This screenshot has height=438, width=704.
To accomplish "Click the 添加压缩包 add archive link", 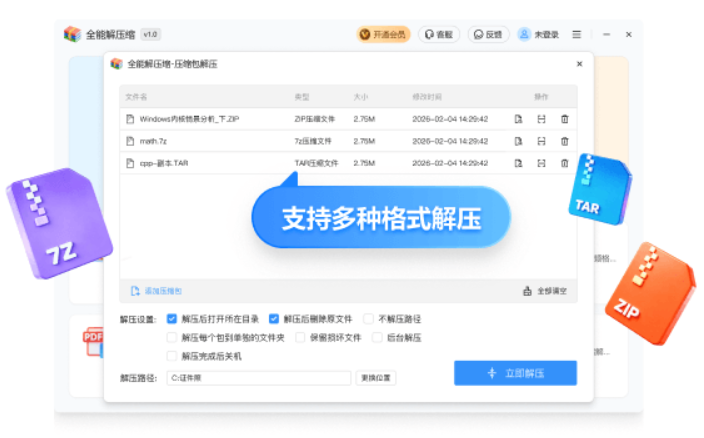I will click(156, 291).
